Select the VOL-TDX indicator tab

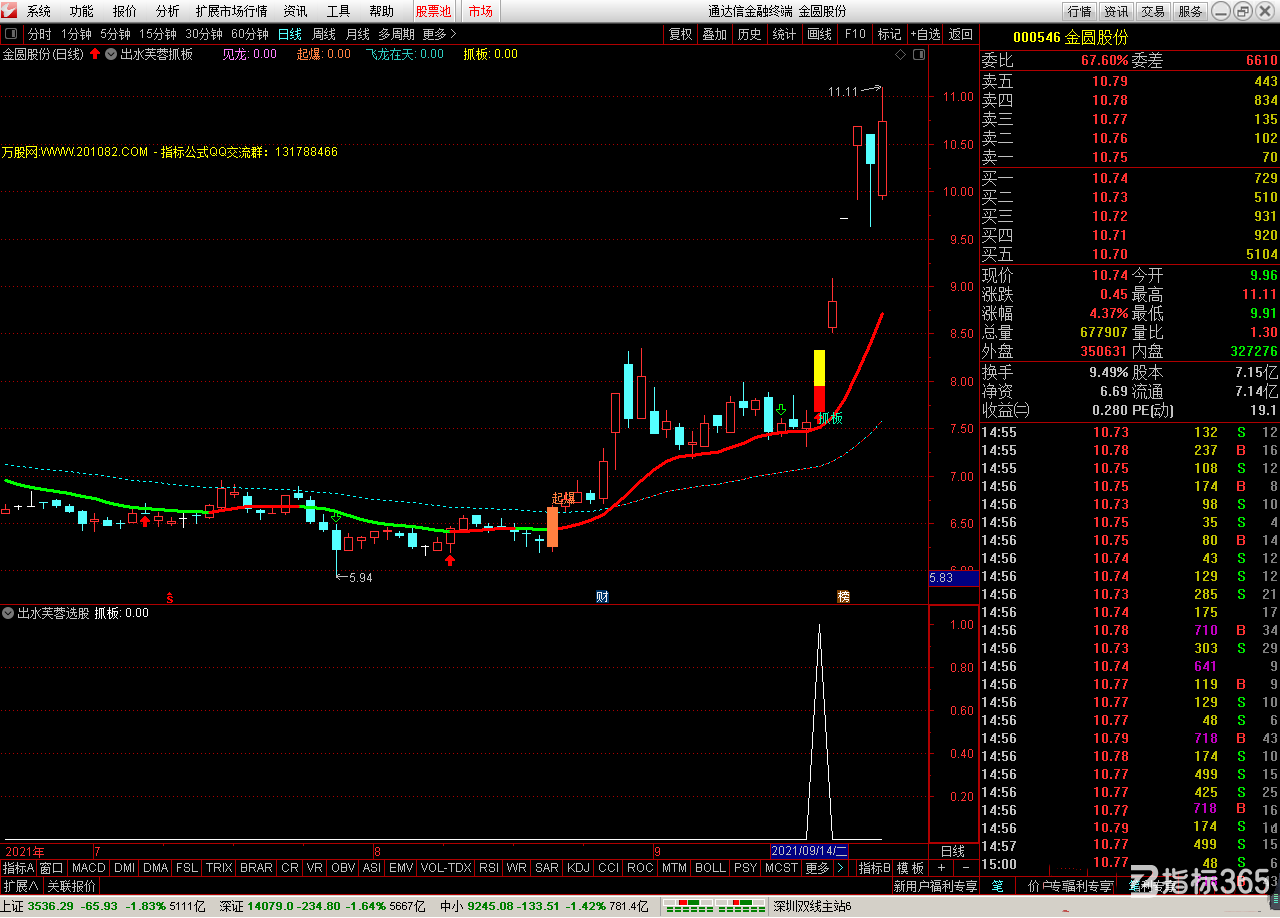(446, 868)
